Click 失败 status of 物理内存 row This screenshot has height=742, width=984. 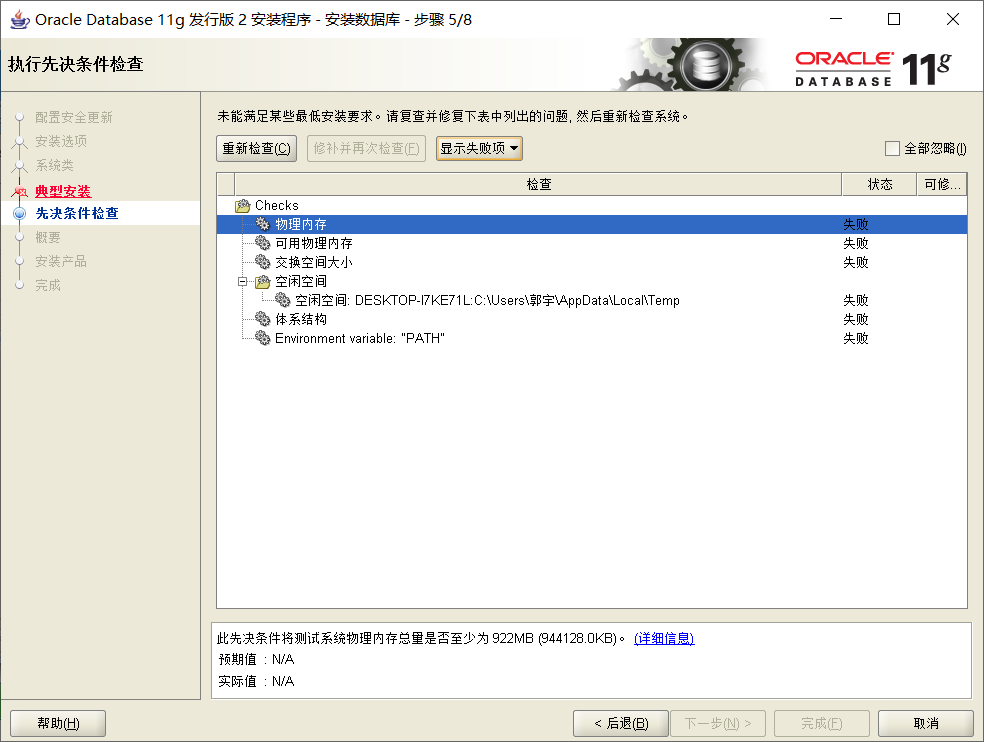tap(855, 224)
